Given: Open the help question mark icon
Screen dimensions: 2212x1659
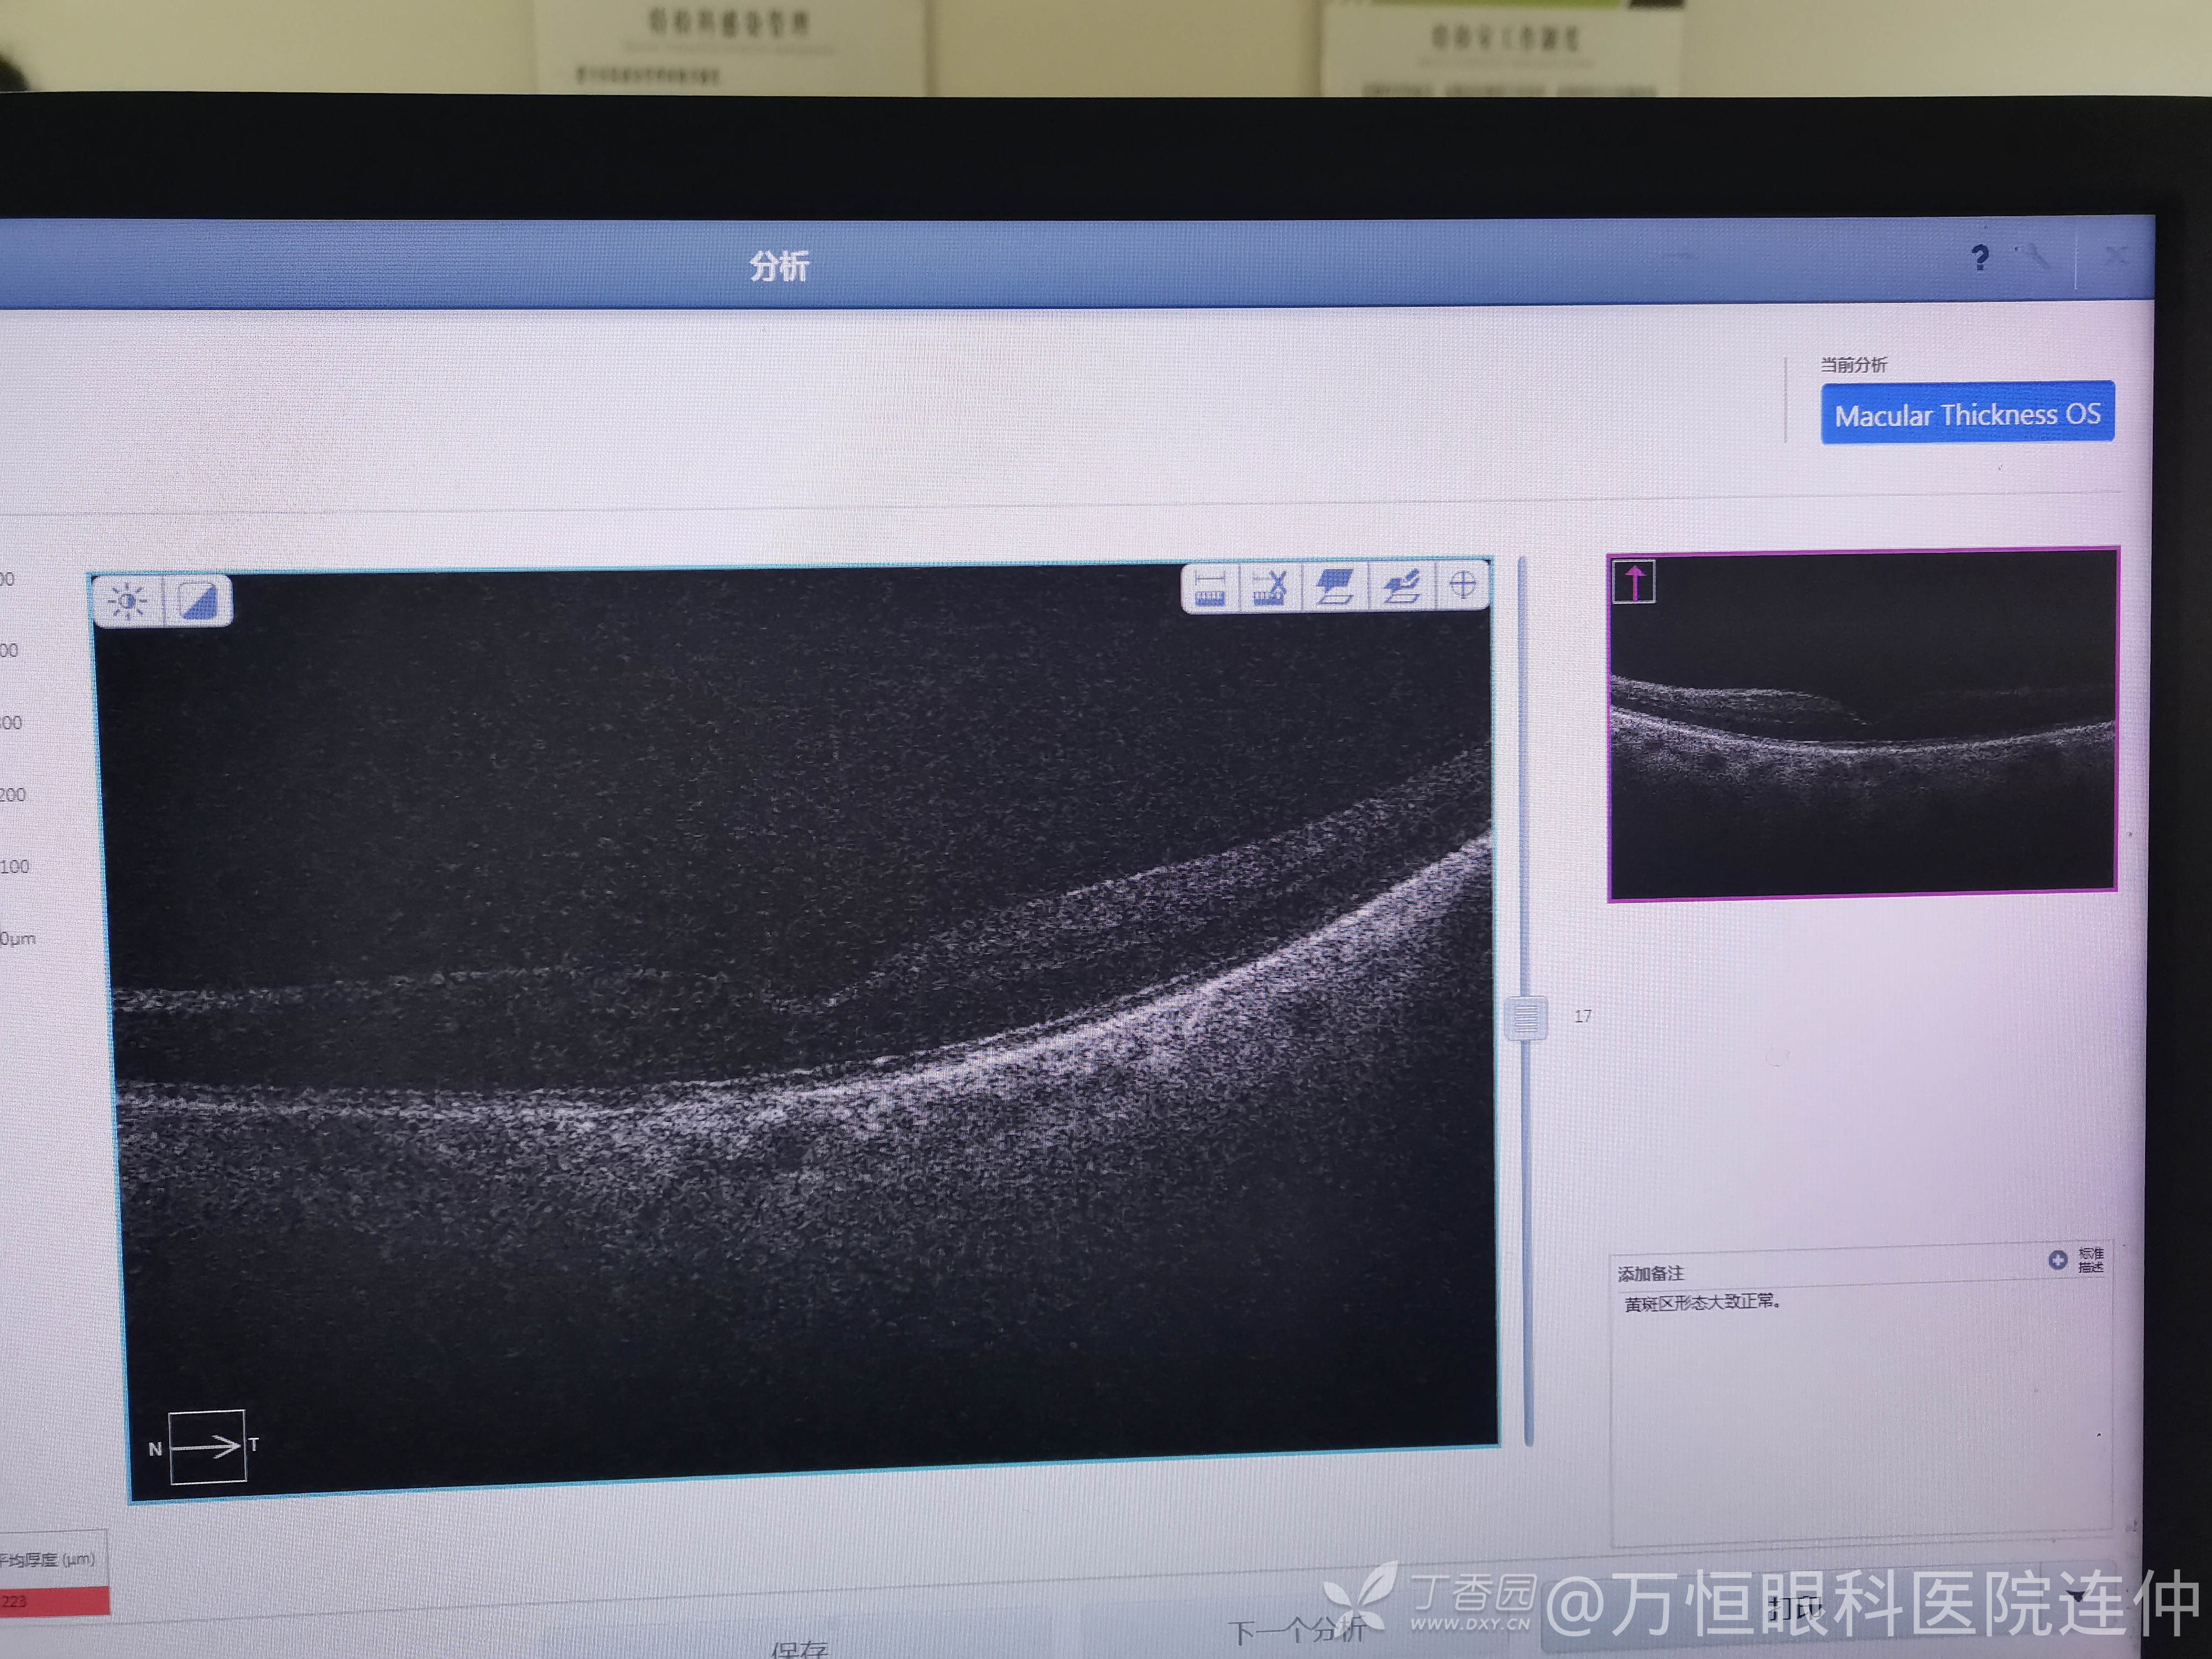Looking at the screenshot, I should coord(1979,258).
